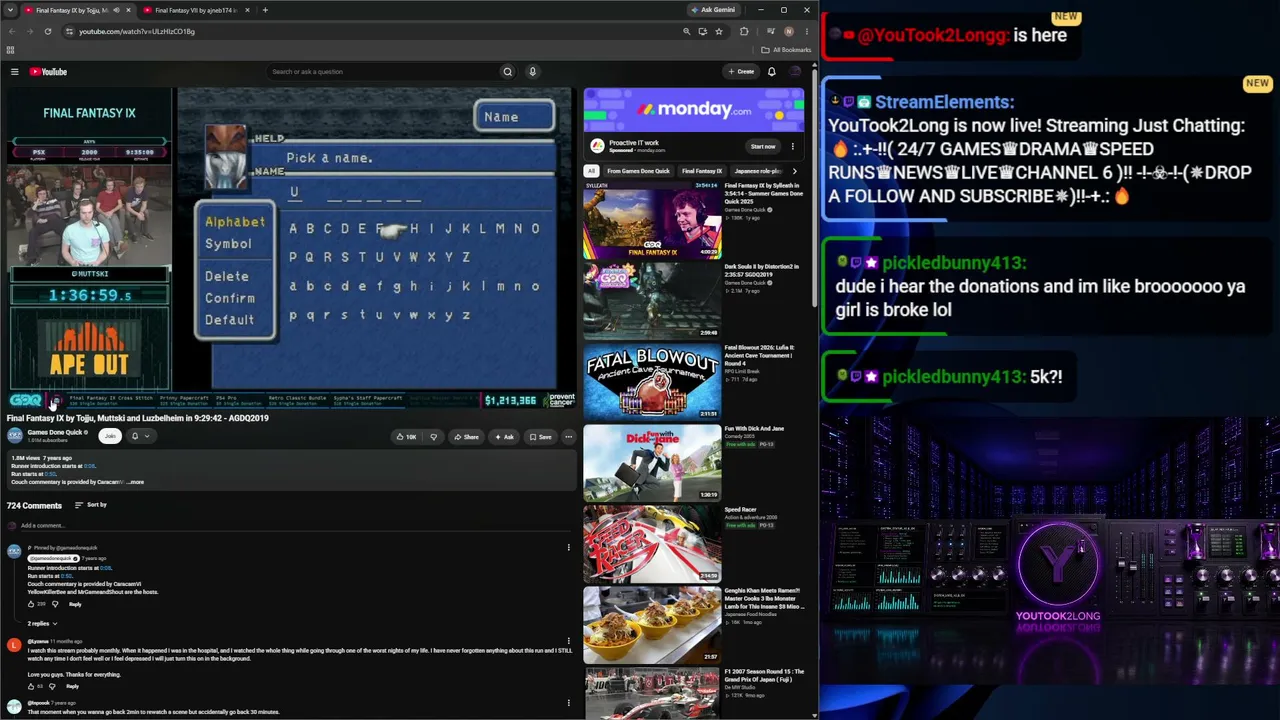Select the Final Fantasy IX filter chip
The width and height of the screenshot is (1280, 720).
click(702, 171)
